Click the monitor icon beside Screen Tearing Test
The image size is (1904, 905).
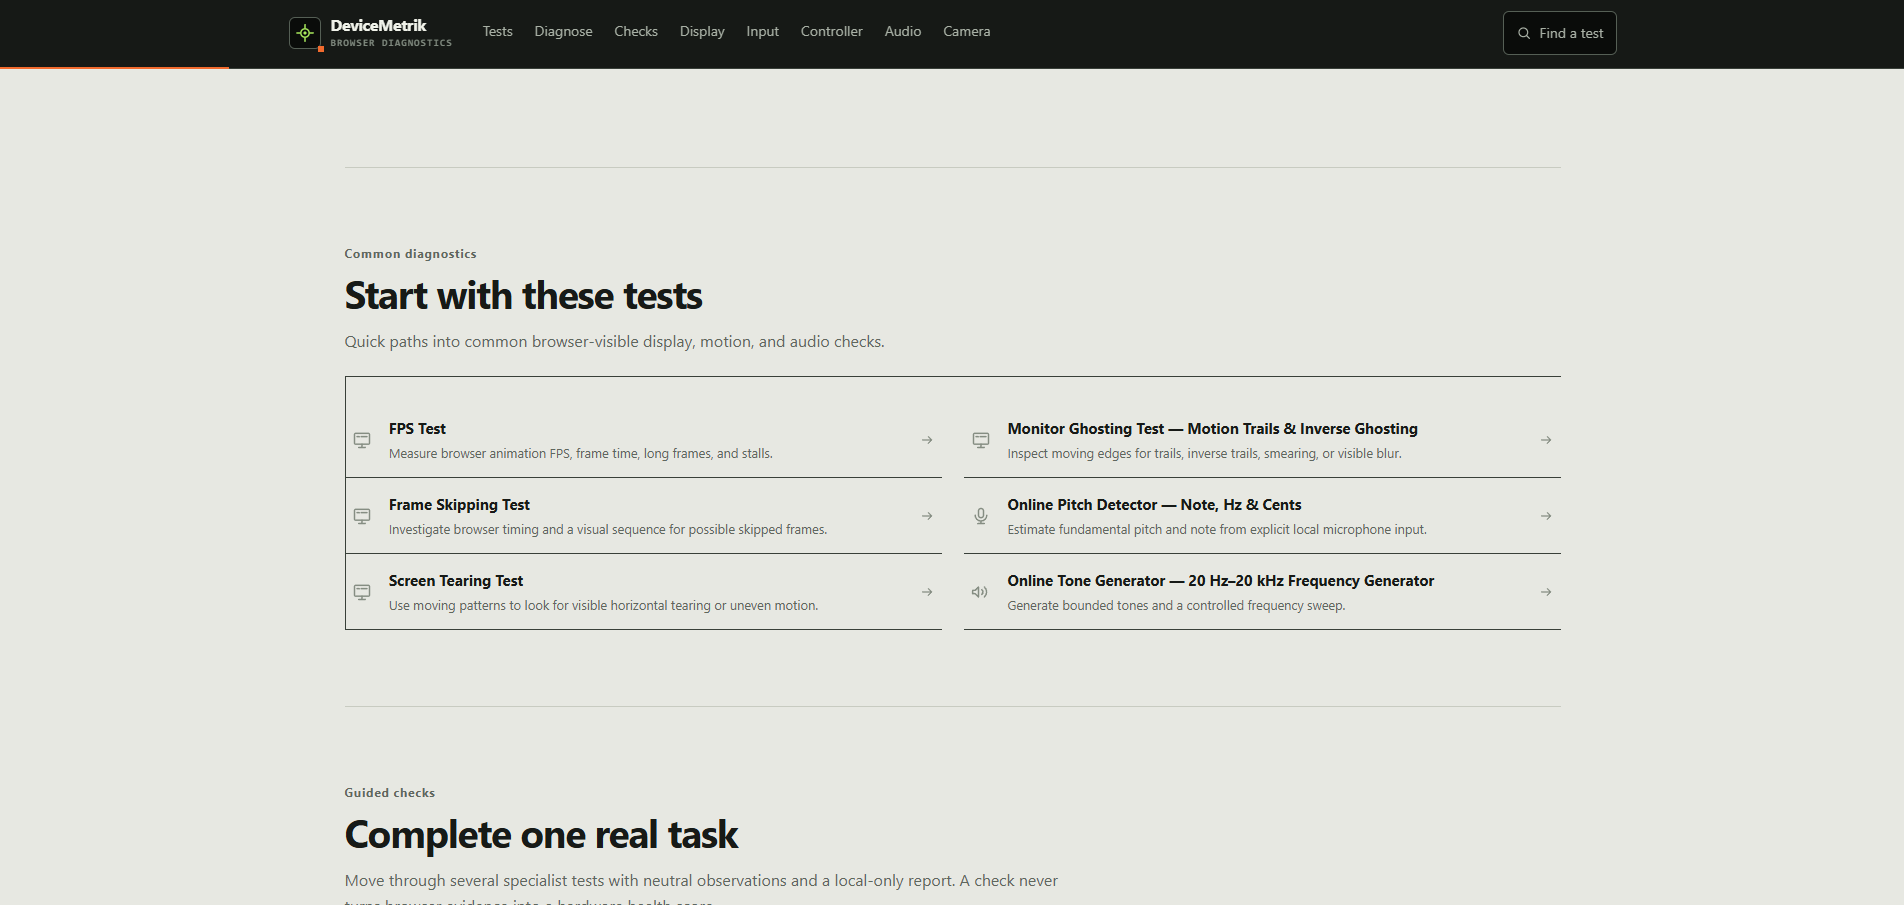click(x=362, y=592)
